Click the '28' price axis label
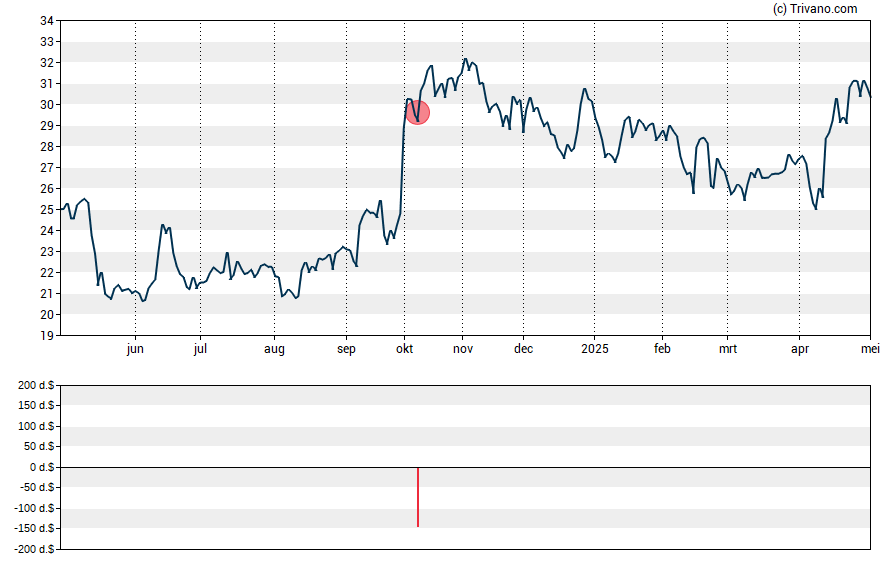 (x=46, y=147)
